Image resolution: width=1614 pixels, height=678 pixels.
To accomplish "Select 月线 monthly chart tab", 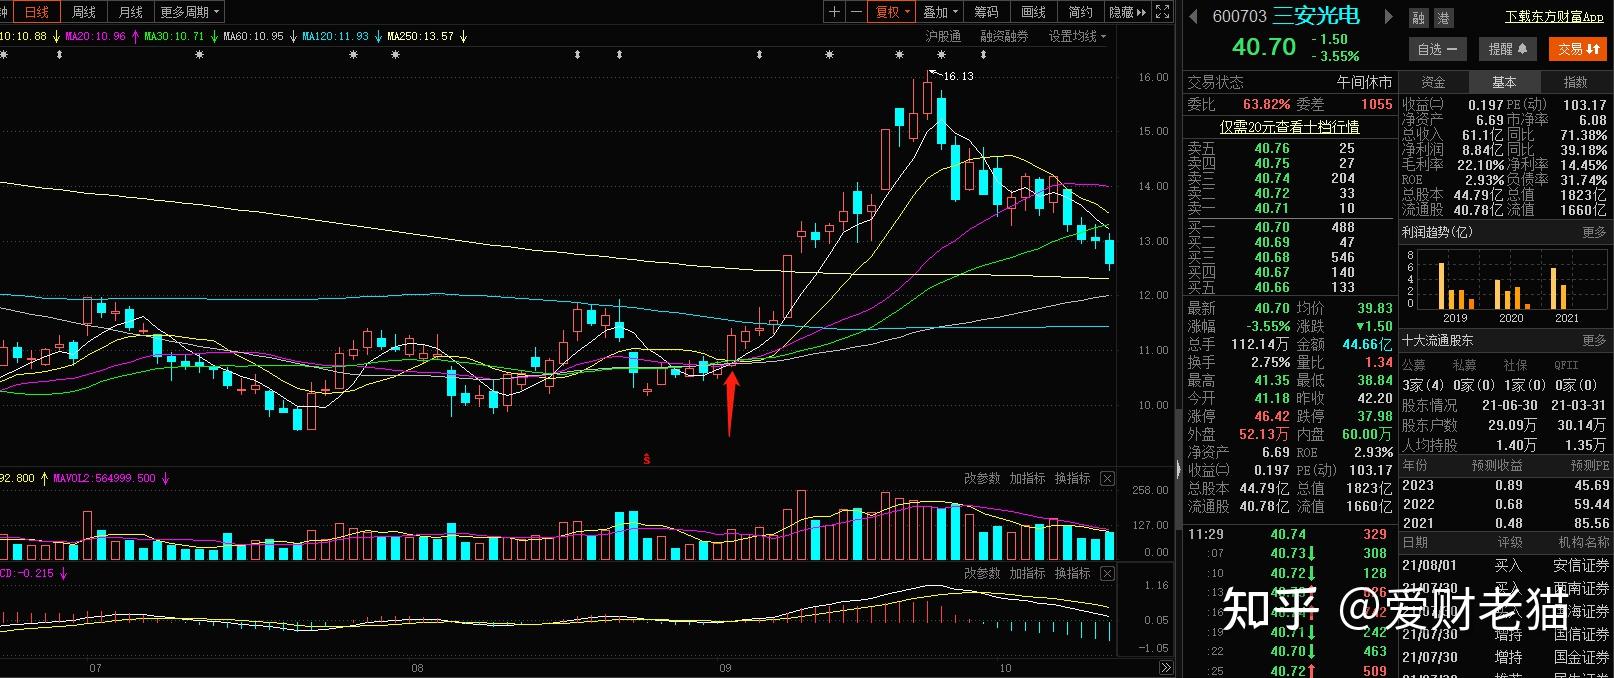I will coord(130,12).
